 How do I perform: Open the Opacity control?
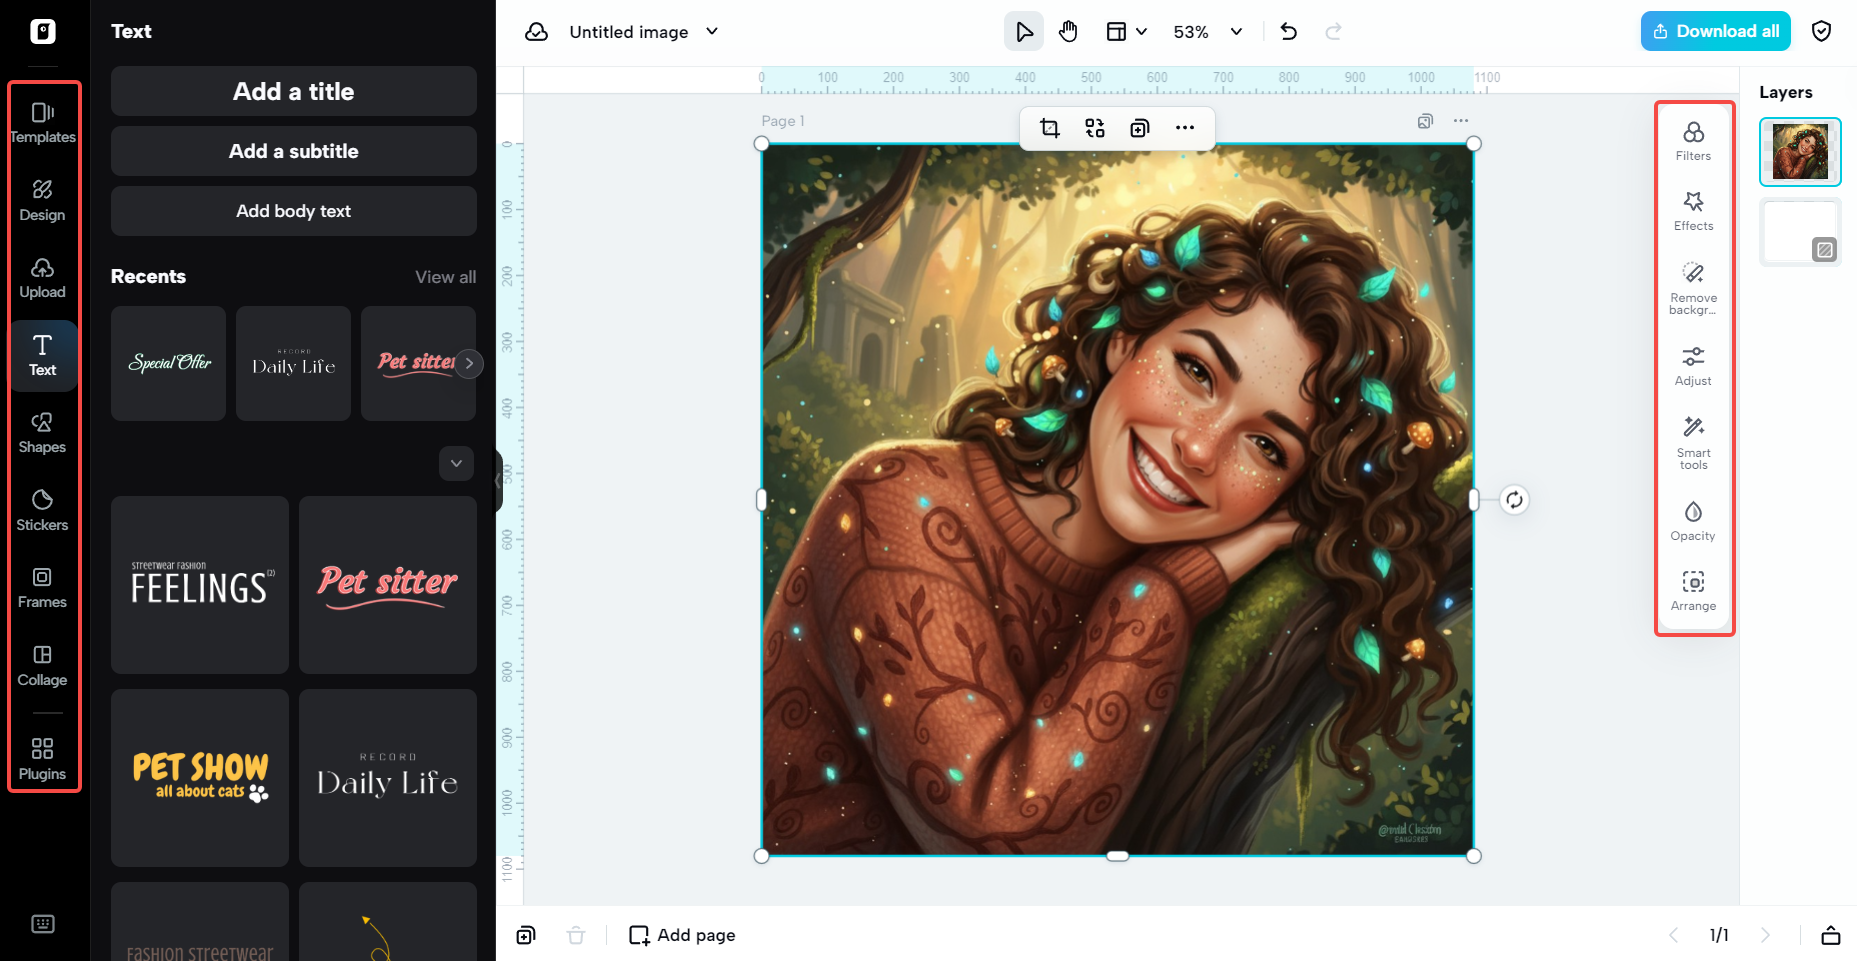pyautogui.click(x=1693, y=521)
